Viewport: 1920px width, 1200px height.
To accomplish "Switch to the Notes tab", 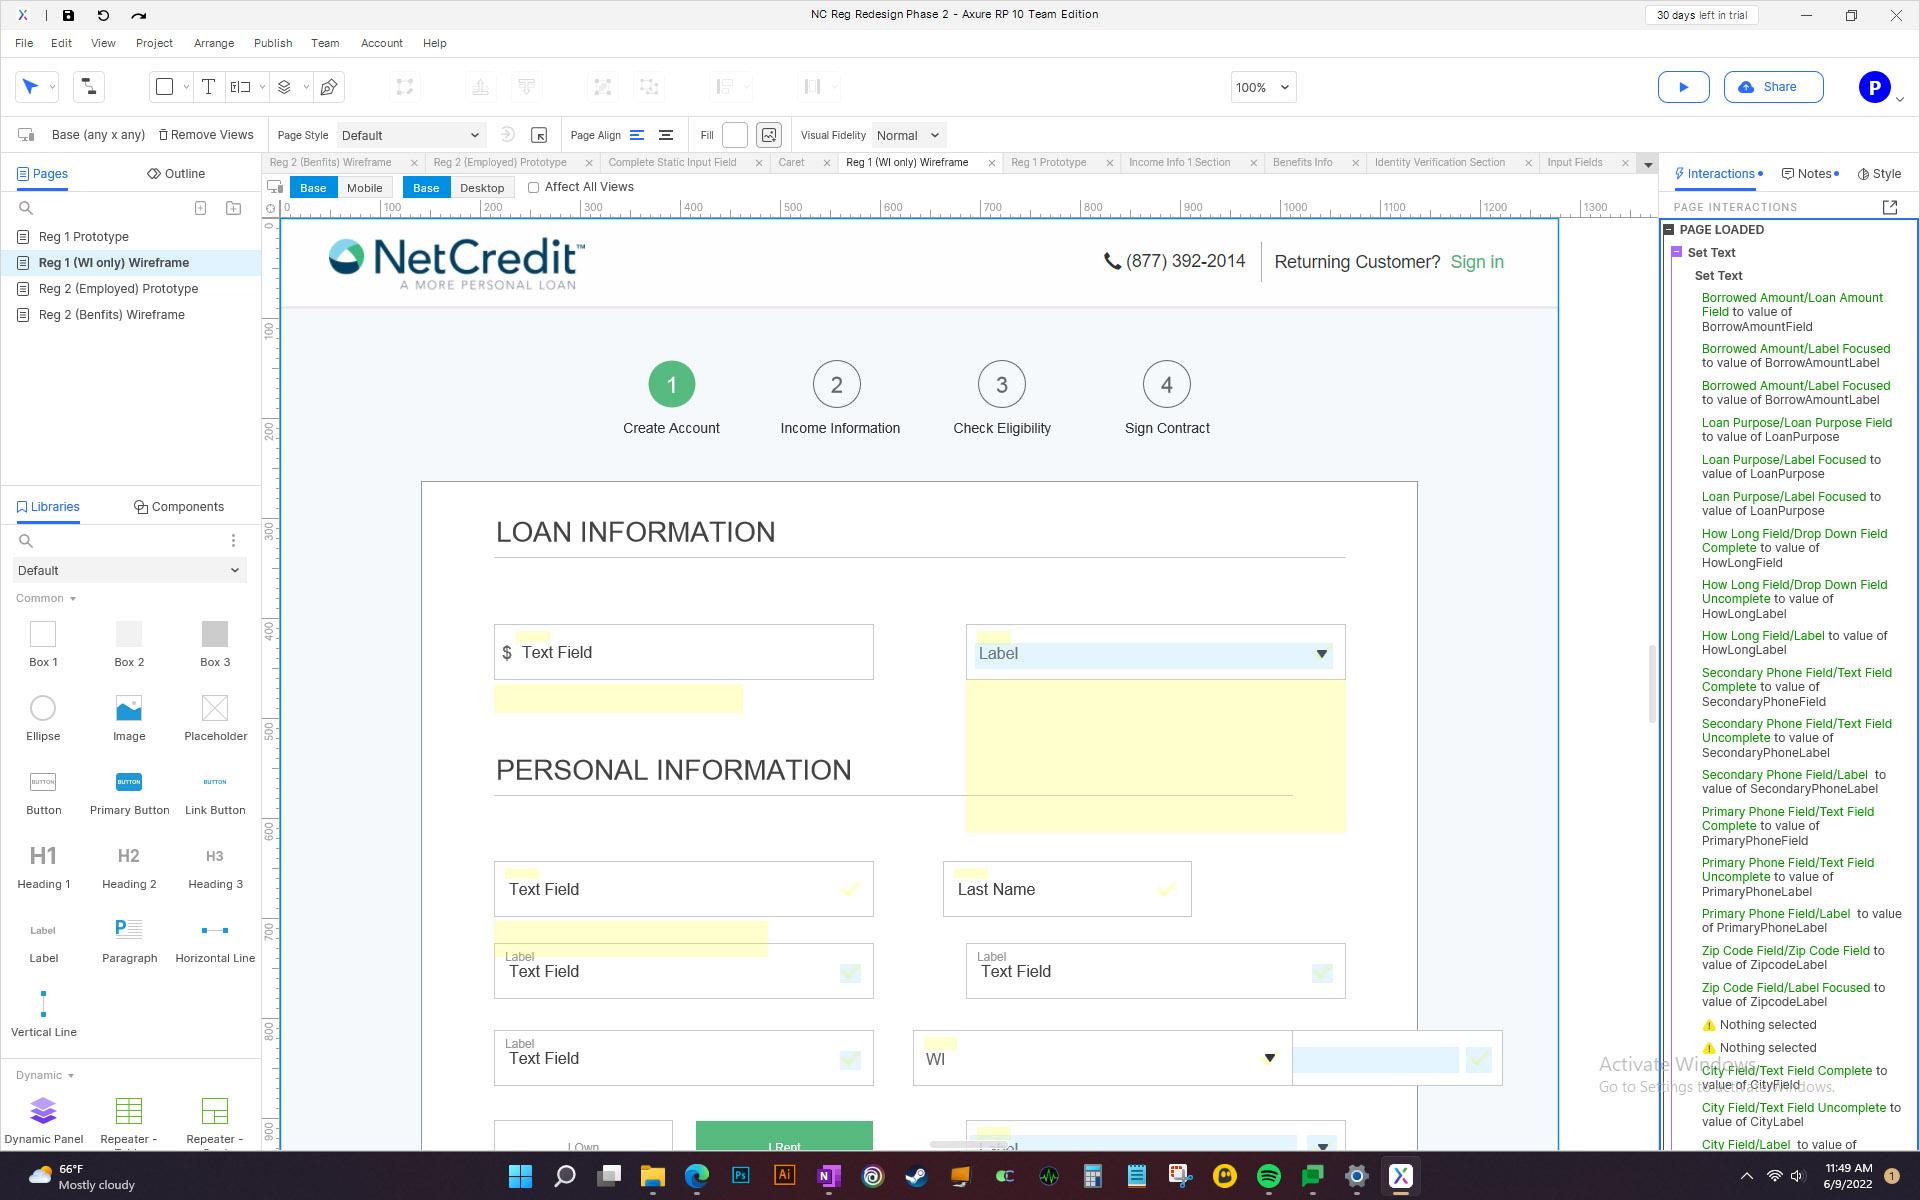I will click(x=1810, y=173).
